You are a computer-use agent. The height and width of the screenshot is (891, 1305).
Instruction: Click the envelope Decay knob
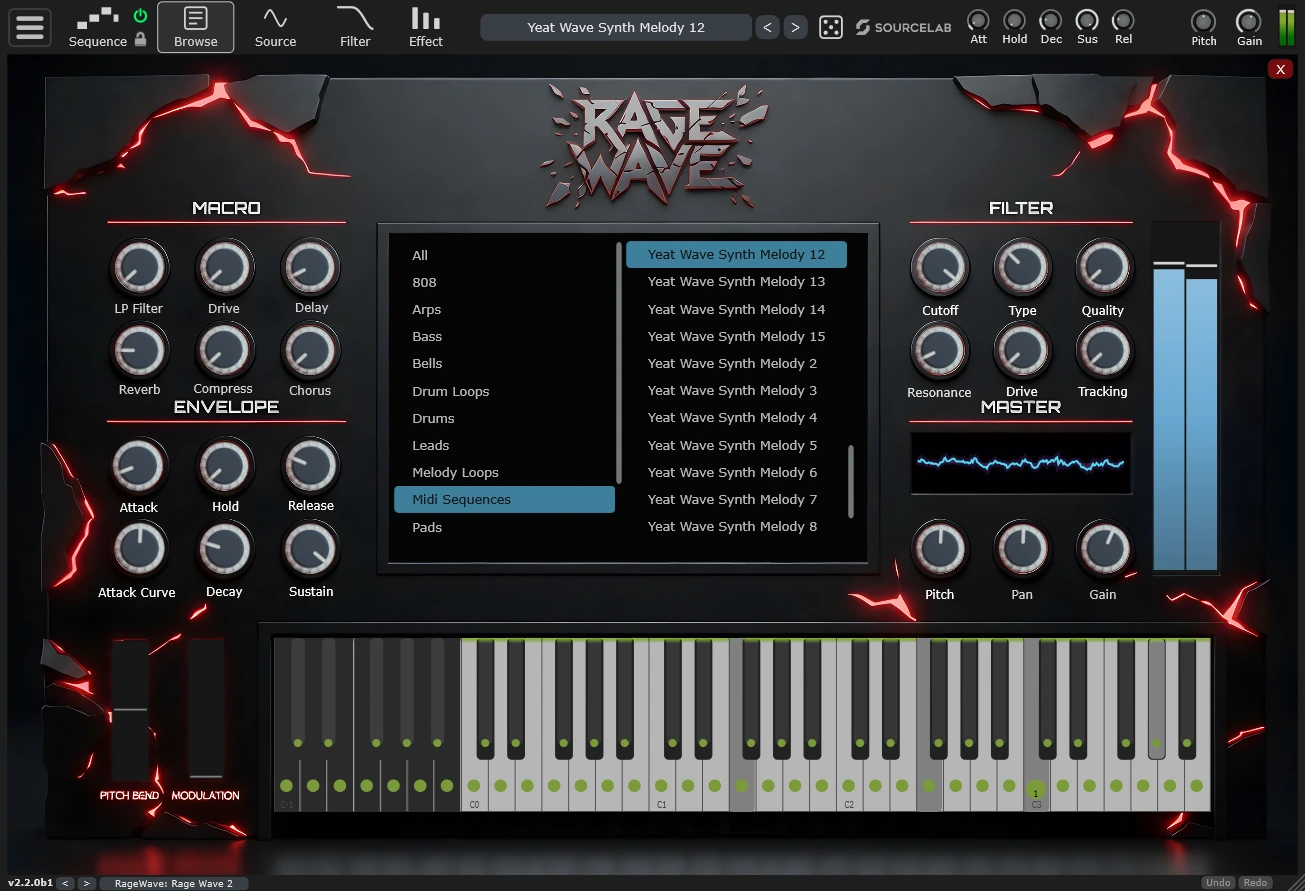225,551
